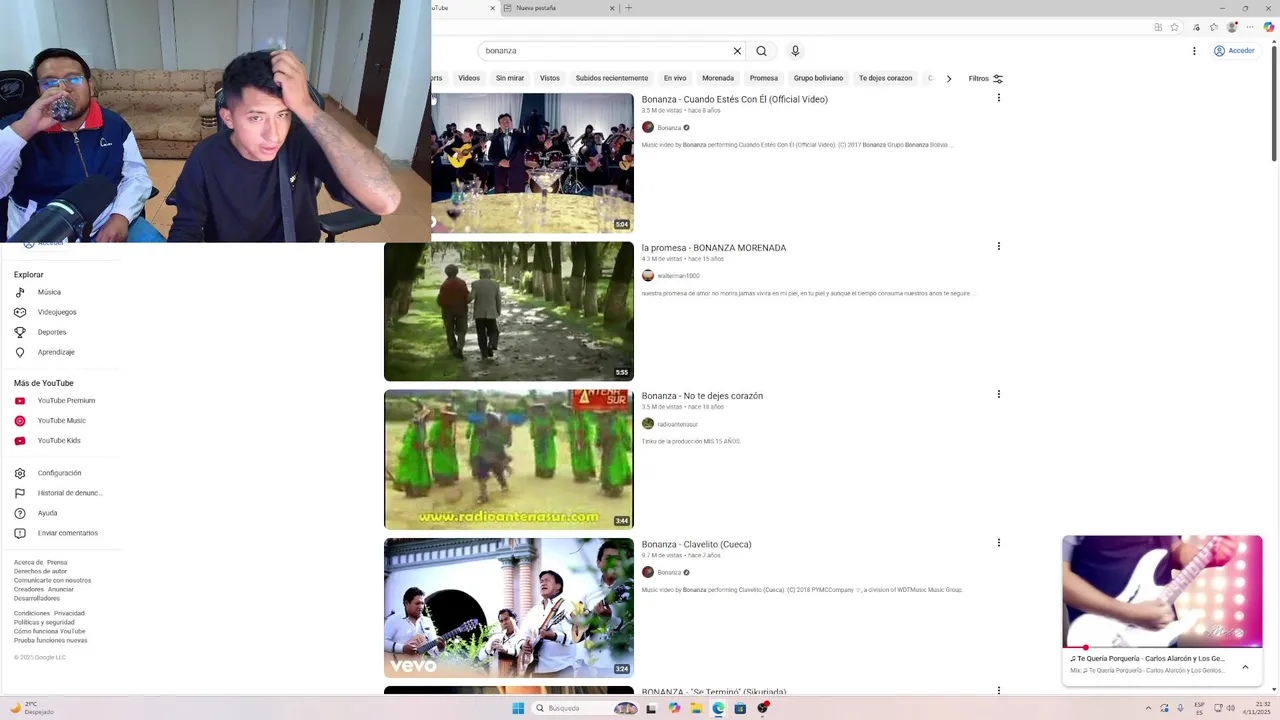
Task: Select the Sin mirar filter chip
Action: click(510, 78)
